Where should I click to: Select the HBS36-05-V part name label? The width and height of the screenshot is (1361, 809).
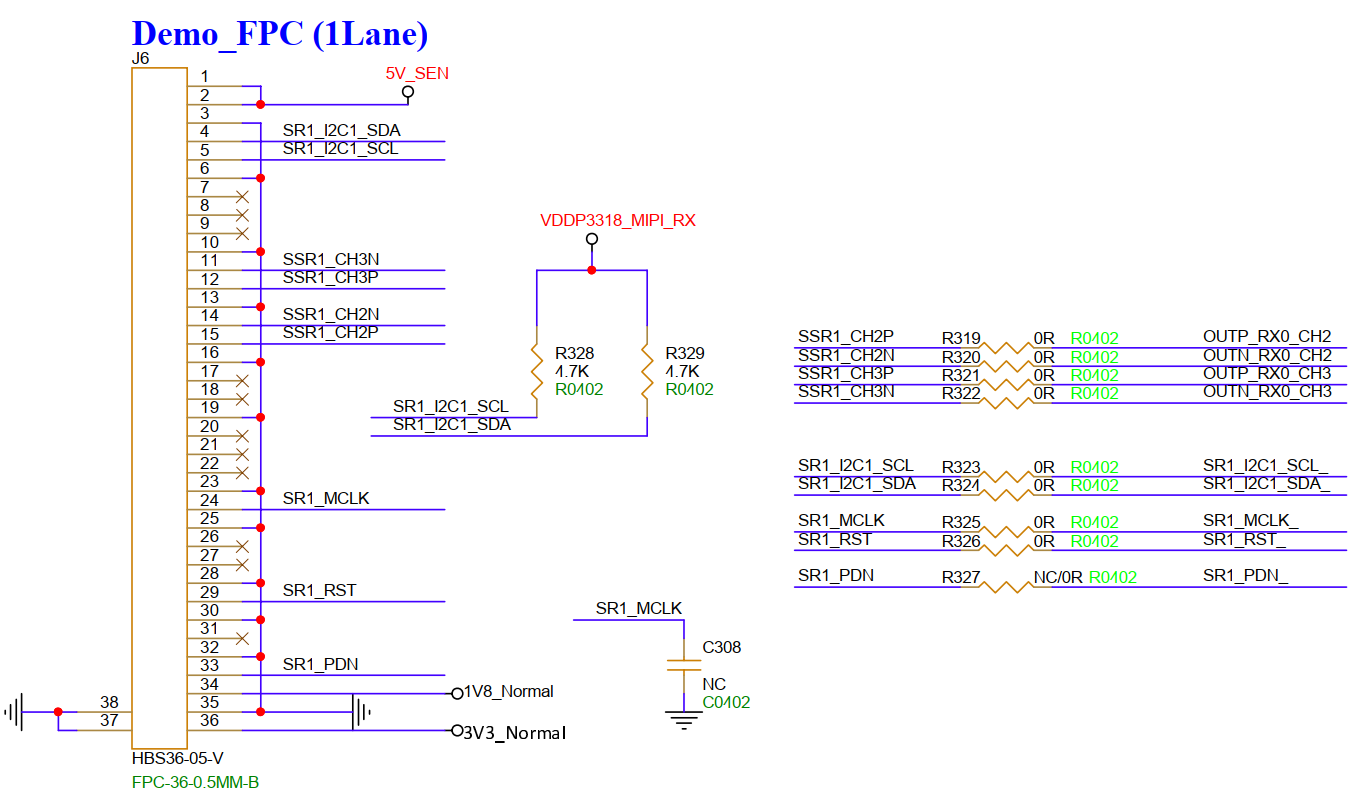coord(177,759)
